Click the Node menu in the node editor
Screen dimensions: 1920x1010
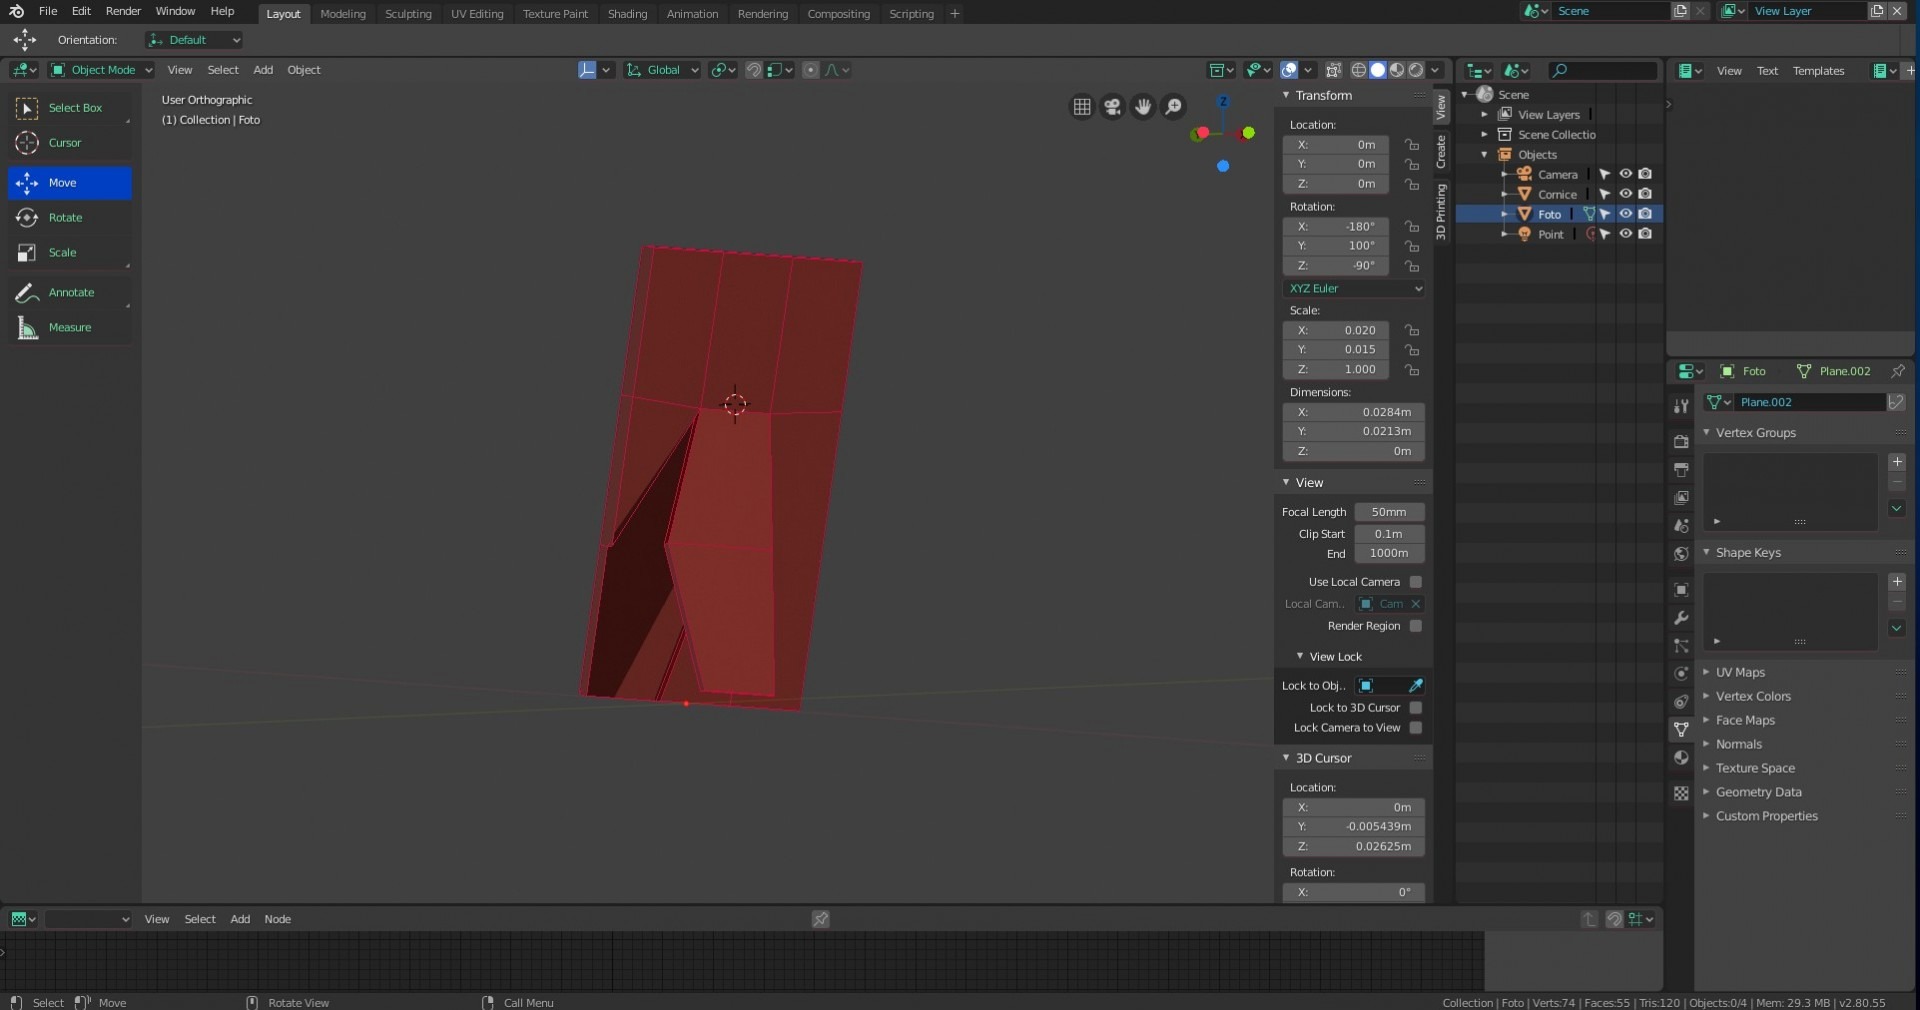tap(277, 920)
